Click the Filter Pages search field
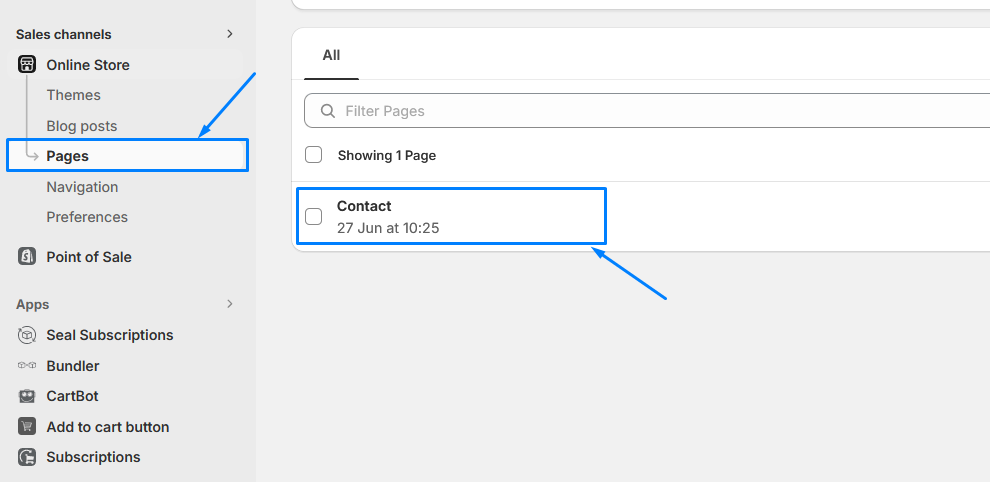The height and width of the screenshot is (482, 990). [647, 111]
